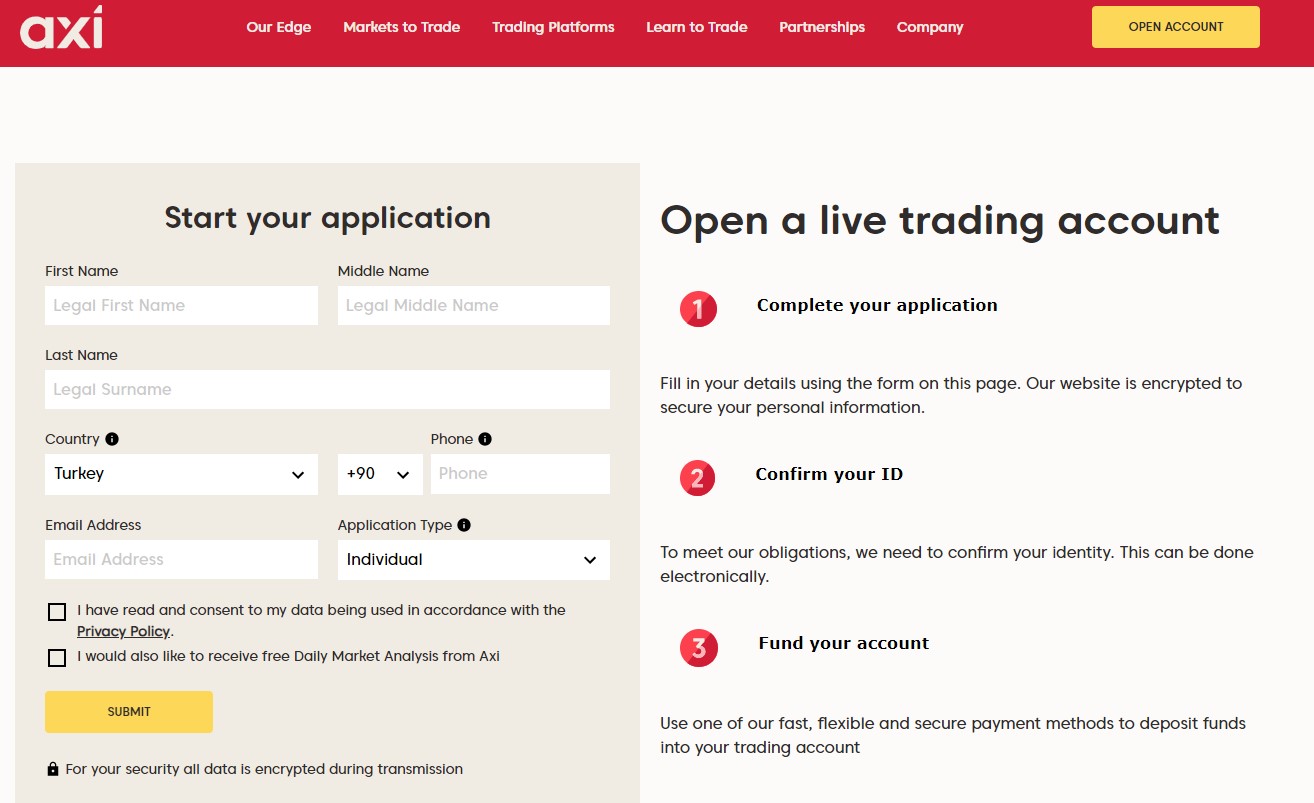Focus the Phone number input field

[520, 474]
